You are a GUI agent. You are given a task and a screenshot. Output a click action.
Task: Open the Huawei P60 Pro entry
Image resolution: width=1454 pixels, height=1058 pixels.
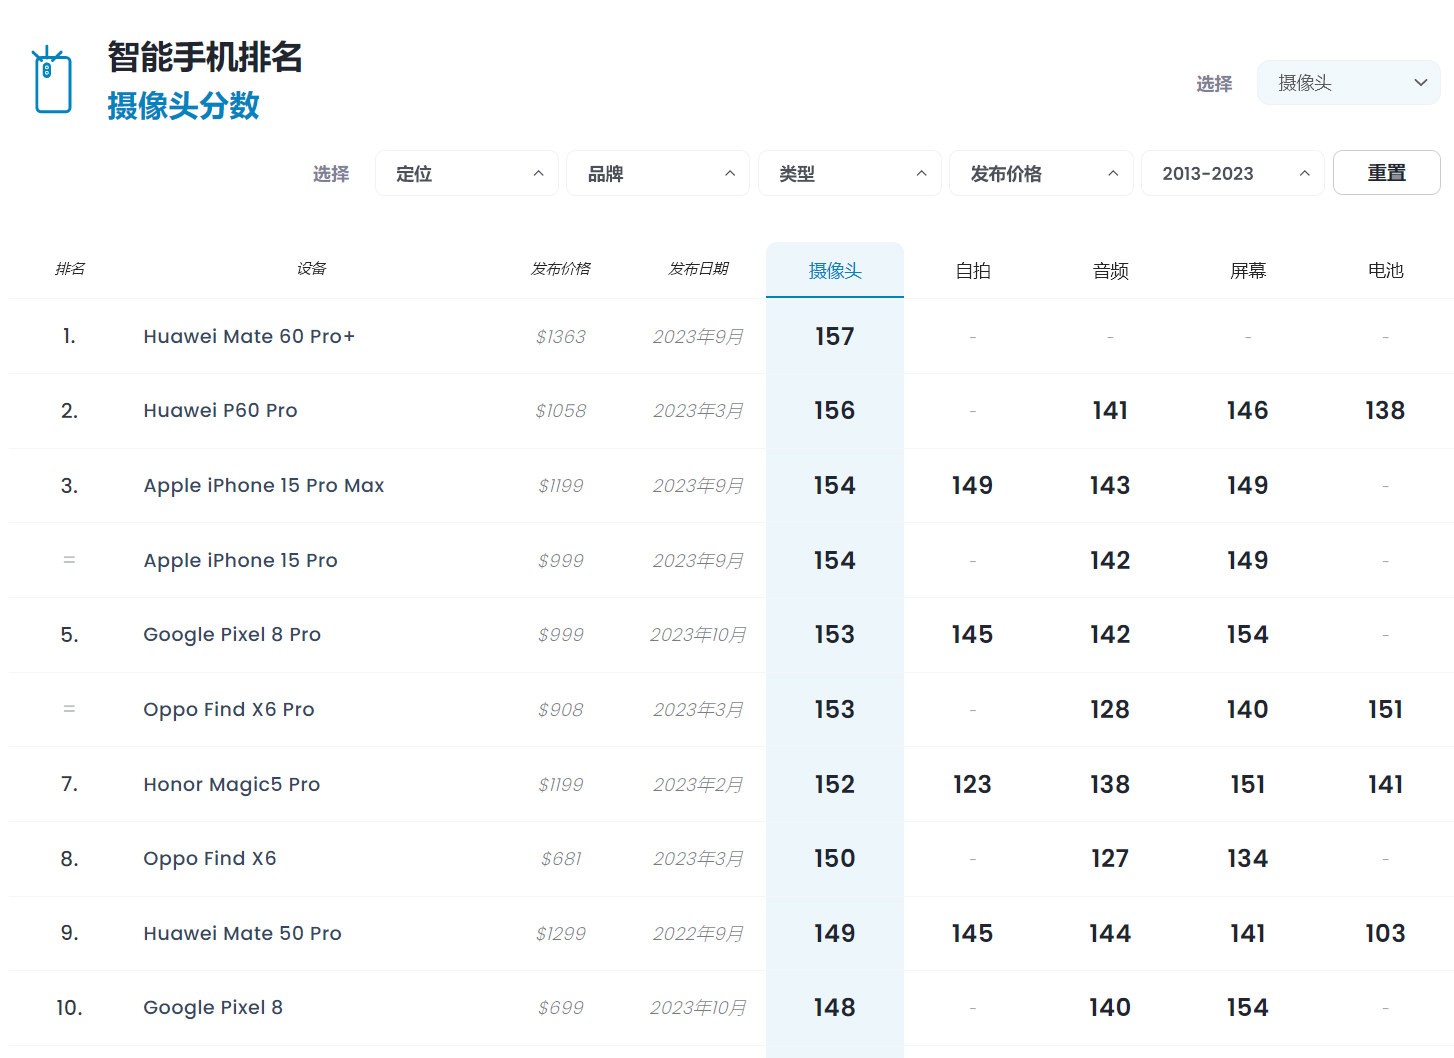[220, 410]
